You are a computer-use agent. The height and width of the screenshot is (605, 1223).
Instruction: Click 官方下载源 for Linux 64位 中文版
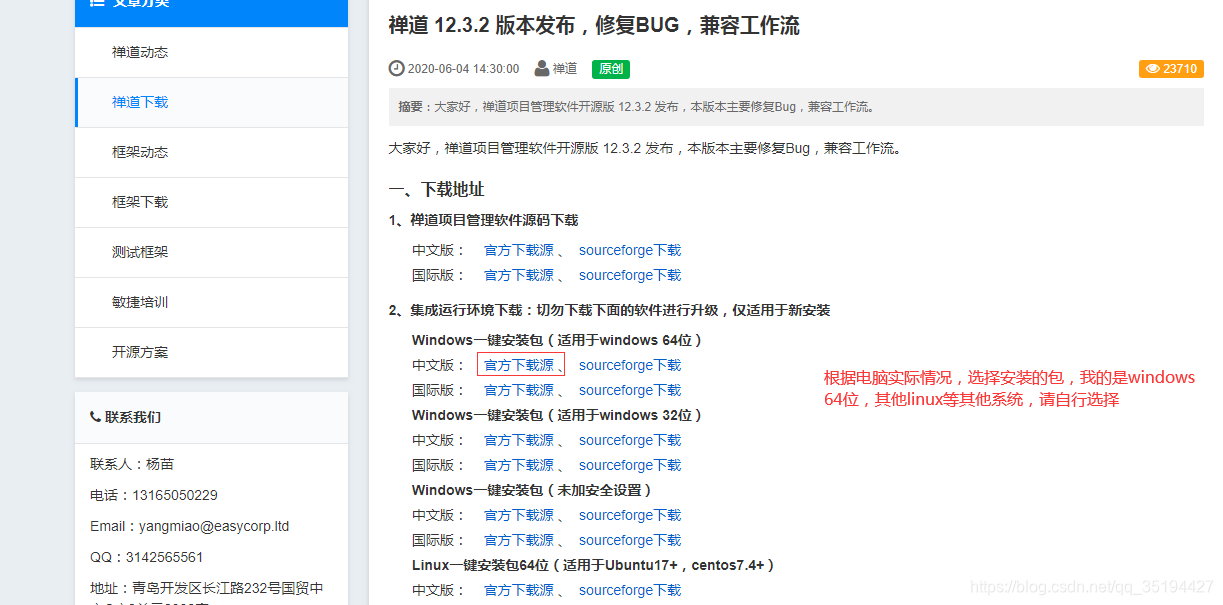pyautogui.click(x=519, y=590)
